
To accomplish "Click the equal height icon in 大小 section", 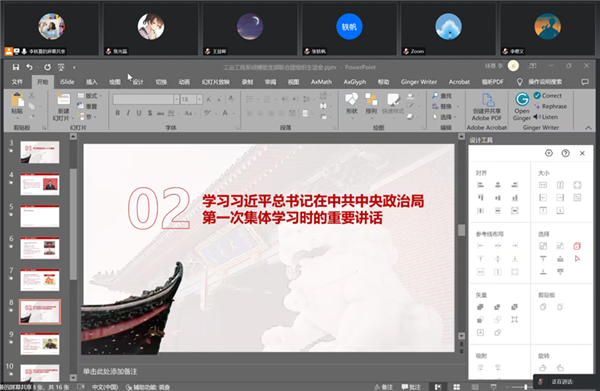I will click(x=560, y=185).
